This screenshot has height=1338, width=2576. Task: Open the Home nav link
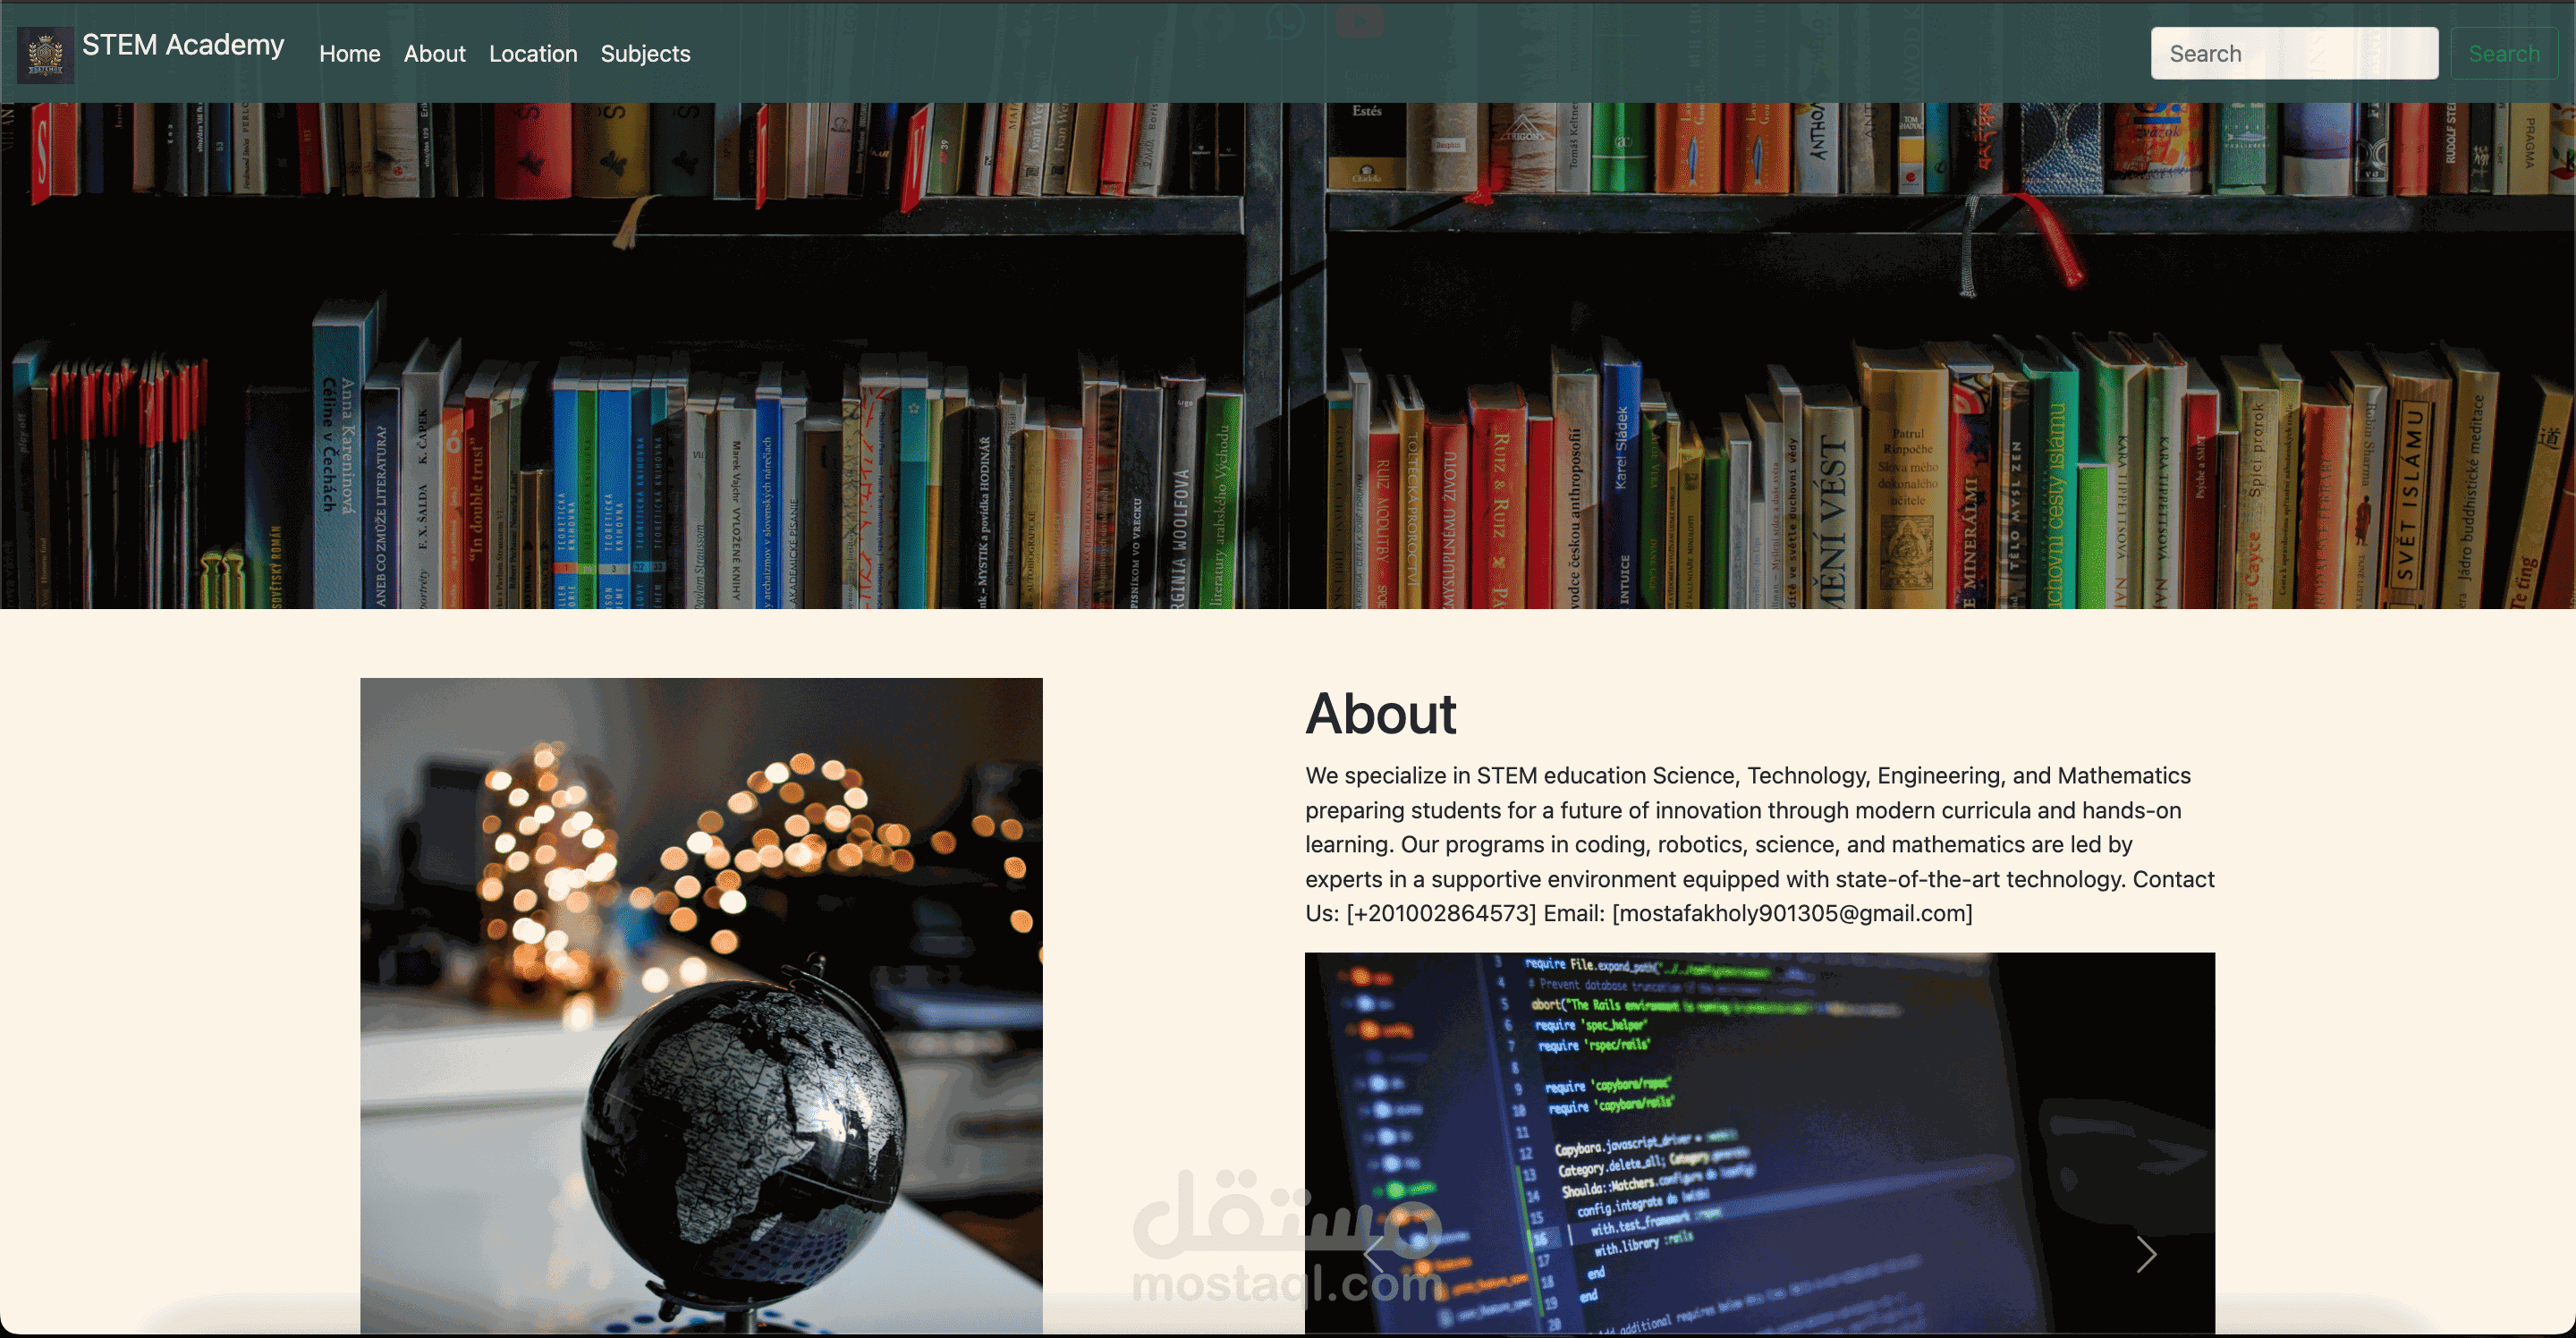coord(349,54)
